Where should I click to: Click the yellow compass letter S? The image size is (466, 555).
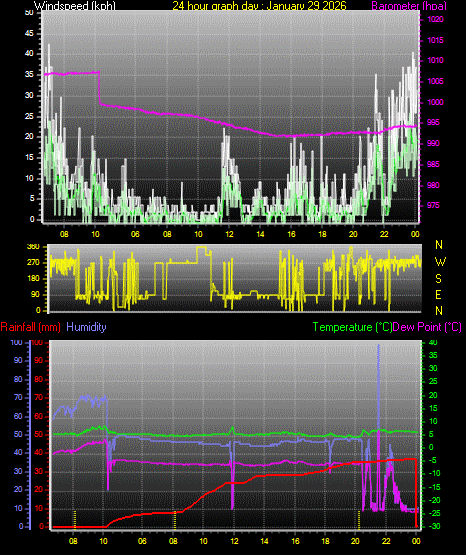tap(438, 279)
